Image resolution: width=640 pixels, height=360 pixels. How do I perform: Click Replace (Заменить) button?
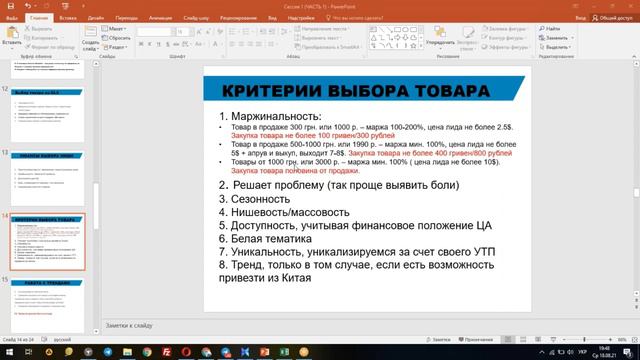point(556,38)
